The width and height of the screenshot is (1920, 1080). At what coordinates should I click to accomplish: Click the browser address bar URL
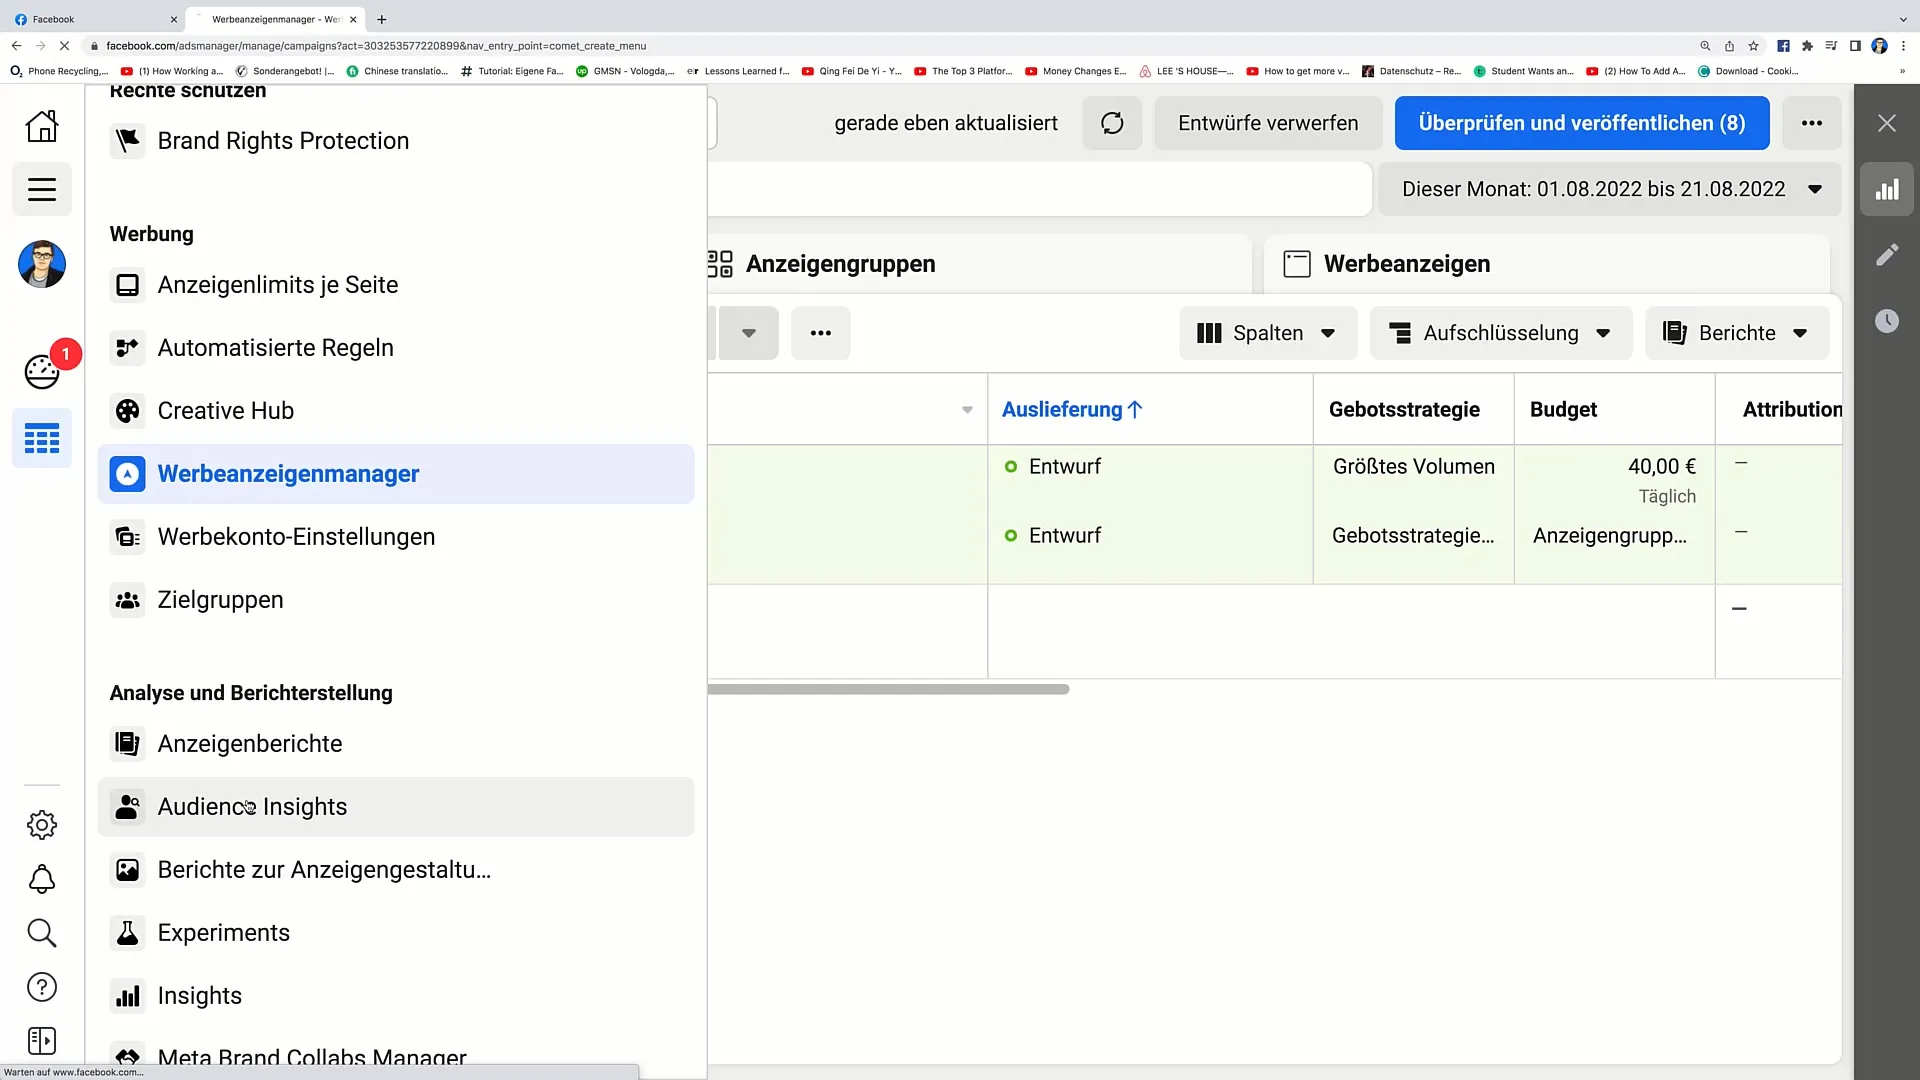tap(376, 46)
